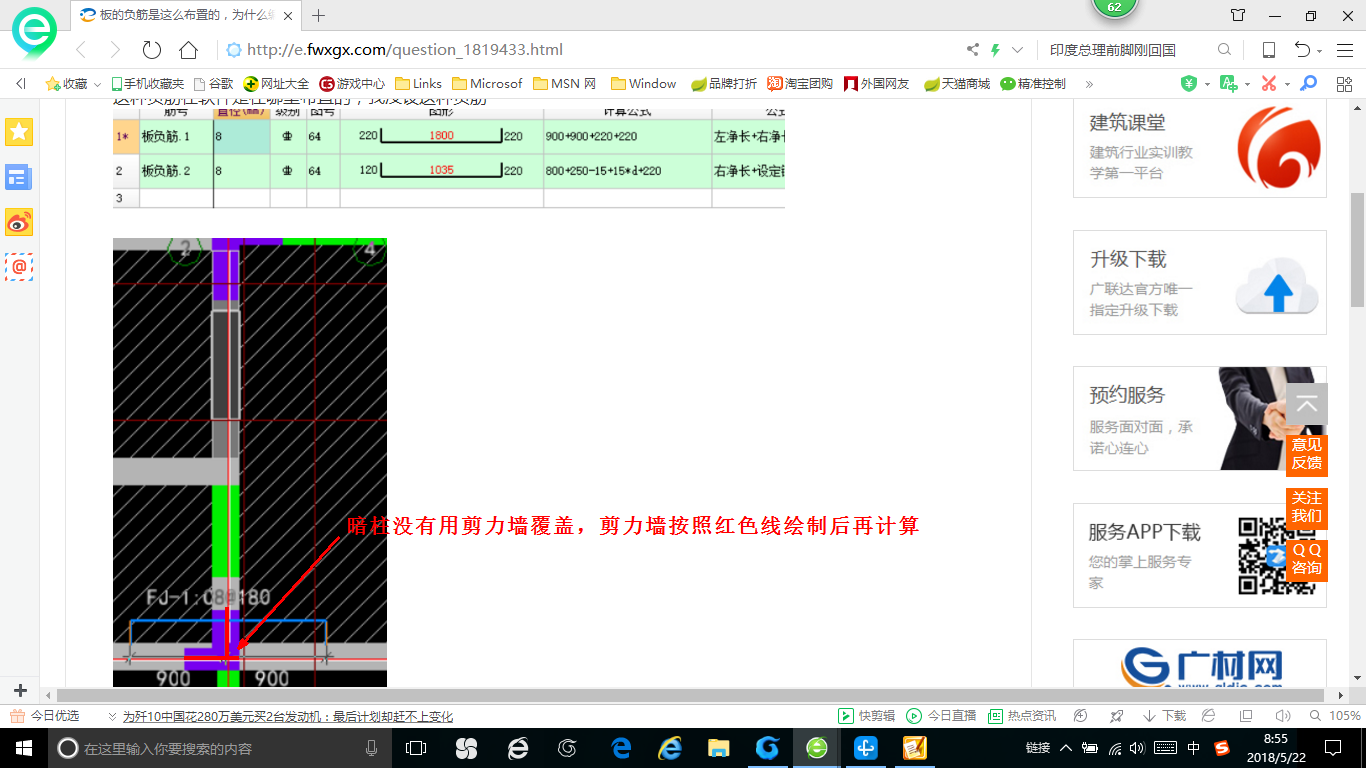Click the green lightning speed-mode icon
This screenshot has width=1366, height=768.
[996, 50]
